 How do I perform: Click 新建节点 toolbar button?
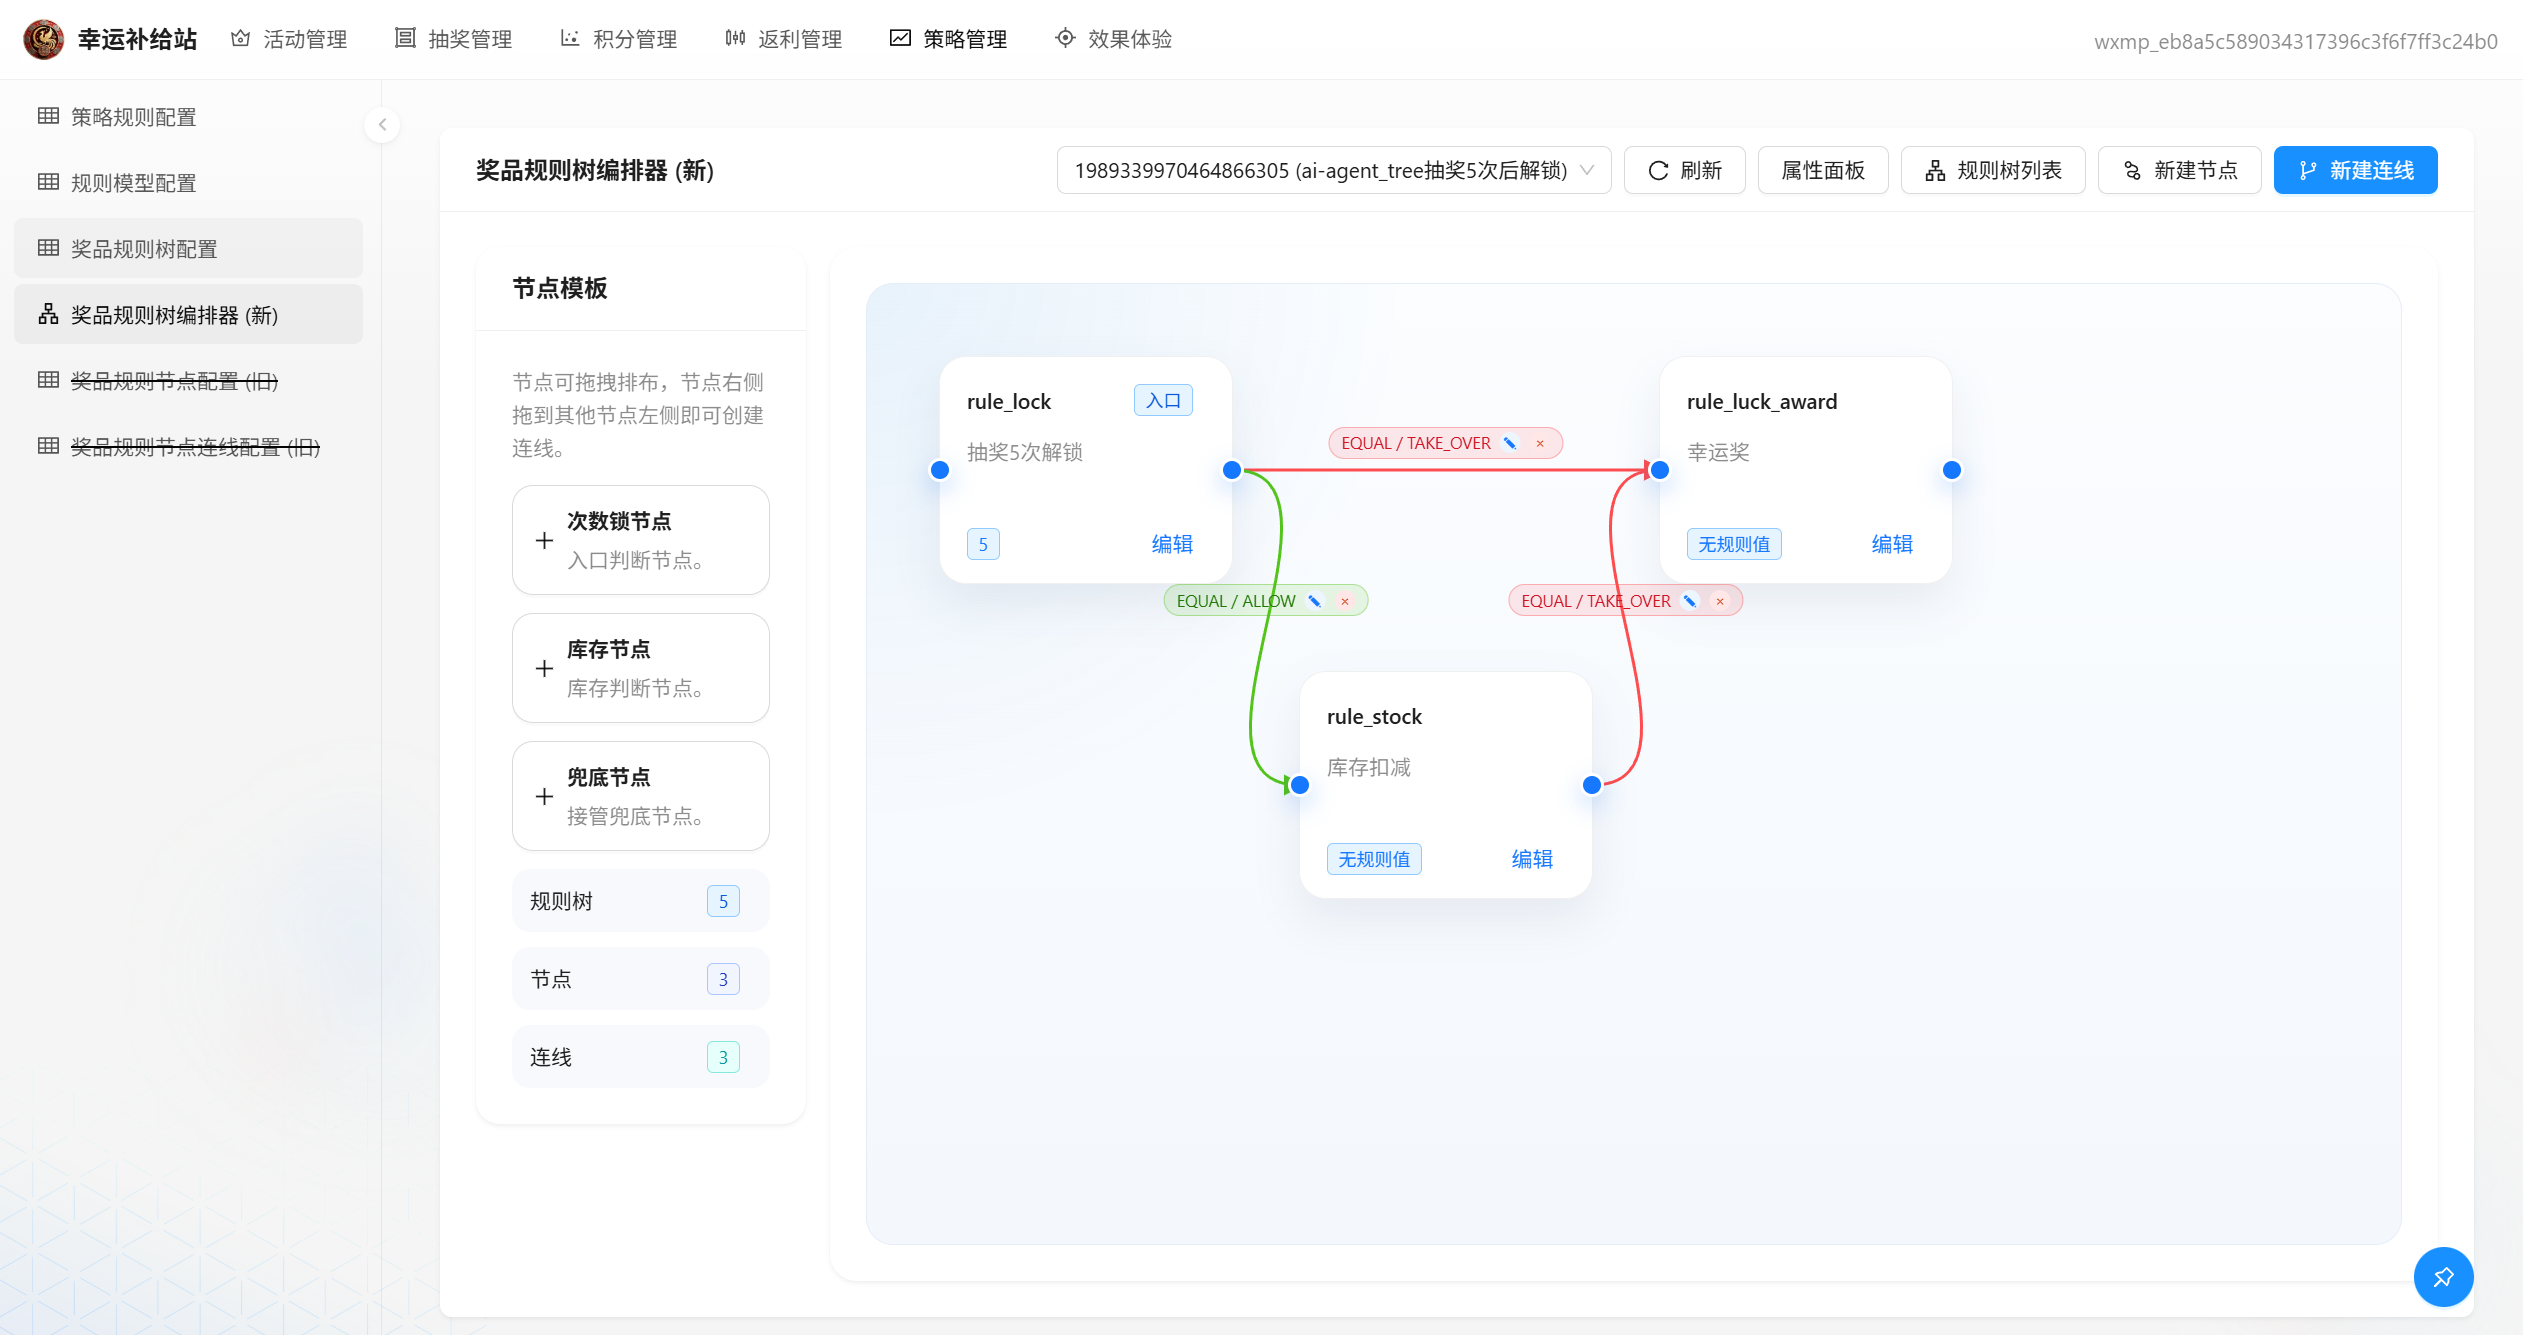[2179, 171]
